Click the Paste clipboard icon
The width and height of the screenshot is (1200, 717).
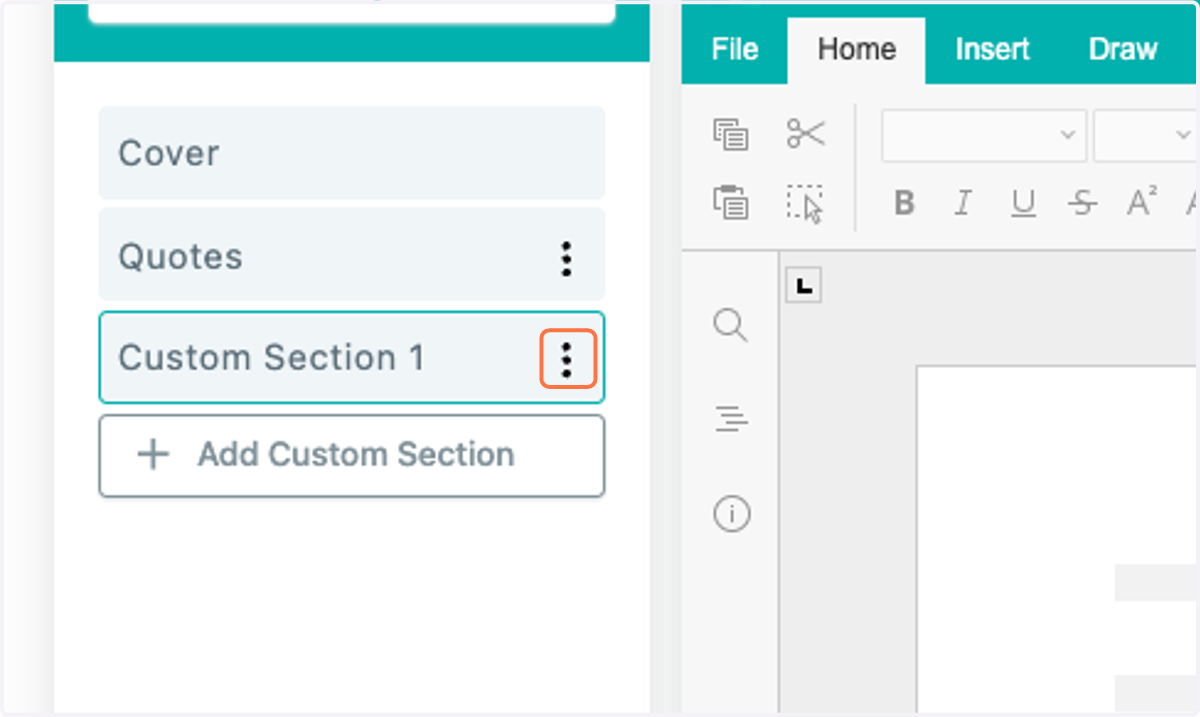[x=731, y=202]
